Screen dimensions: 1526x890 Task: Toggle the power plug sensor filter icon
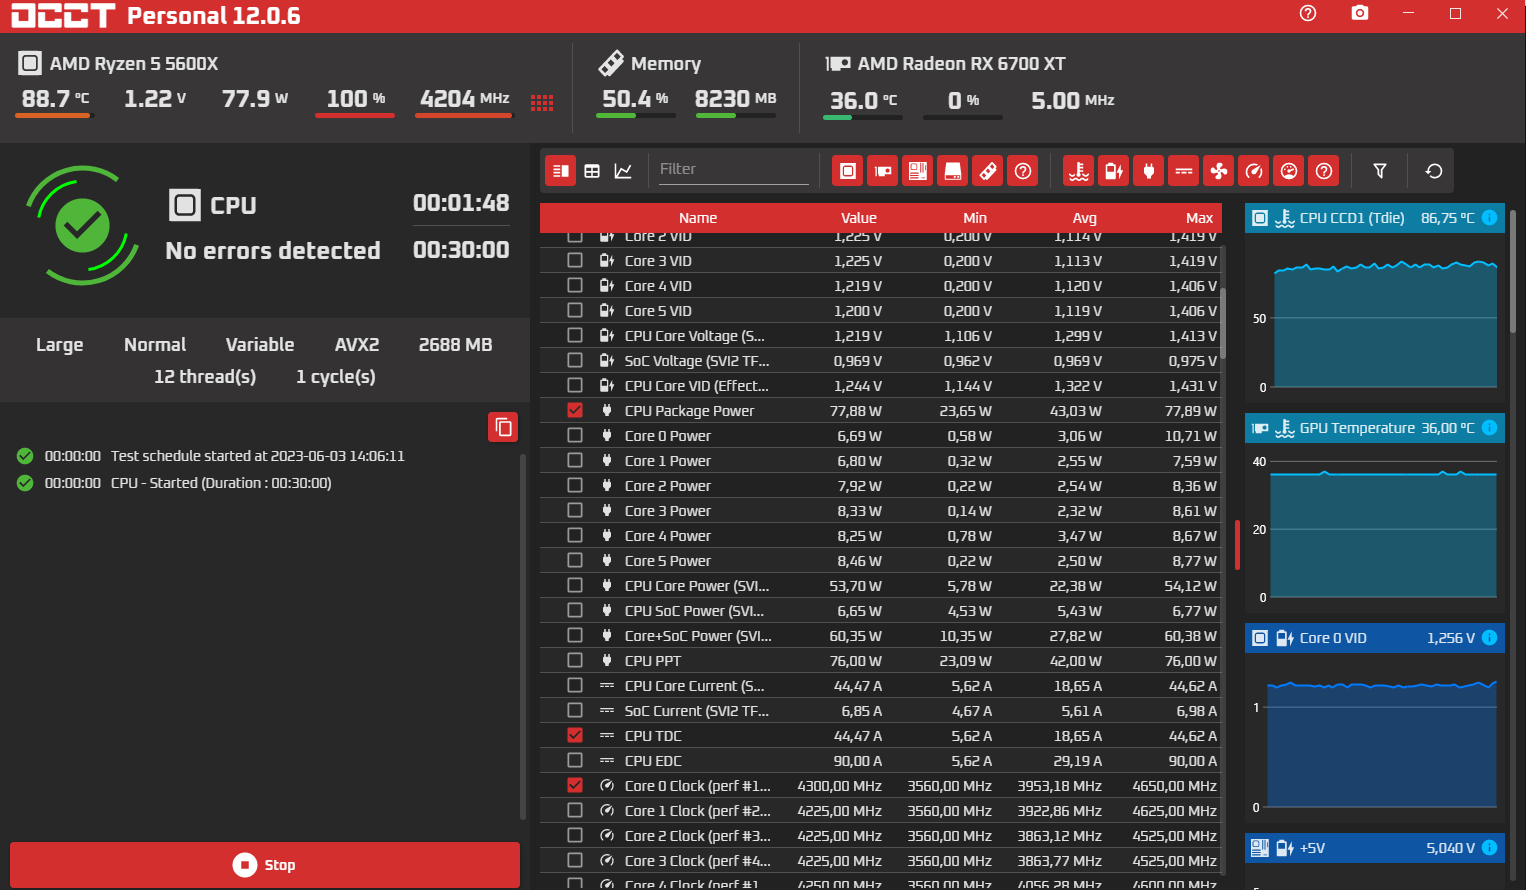pyautogui.click(x=1149, y=171)
